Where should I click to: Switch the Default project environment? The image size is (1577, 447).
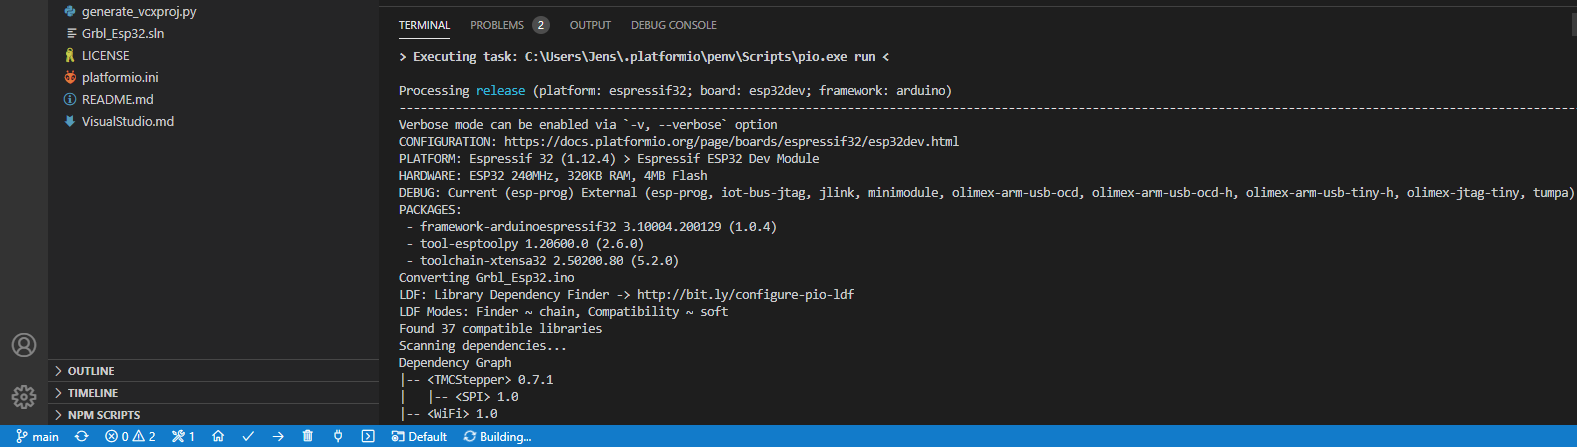[419, 437]
